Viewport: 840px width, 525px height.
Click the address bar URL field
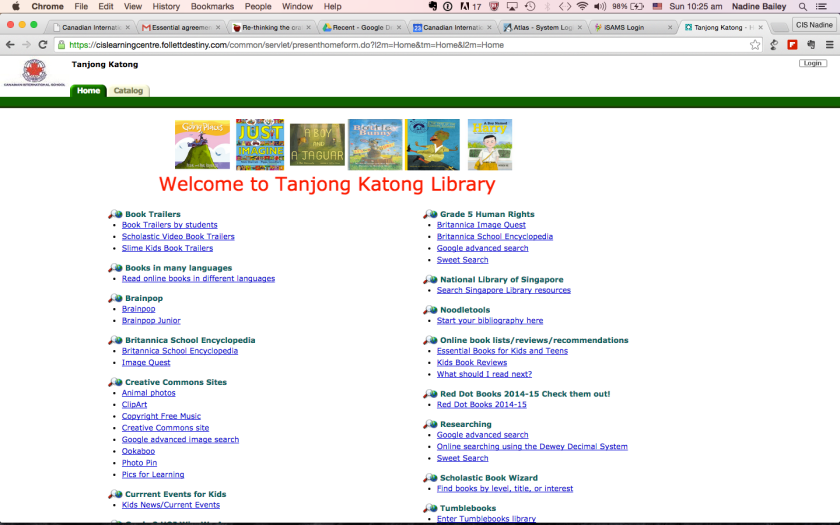click(400, 45)
